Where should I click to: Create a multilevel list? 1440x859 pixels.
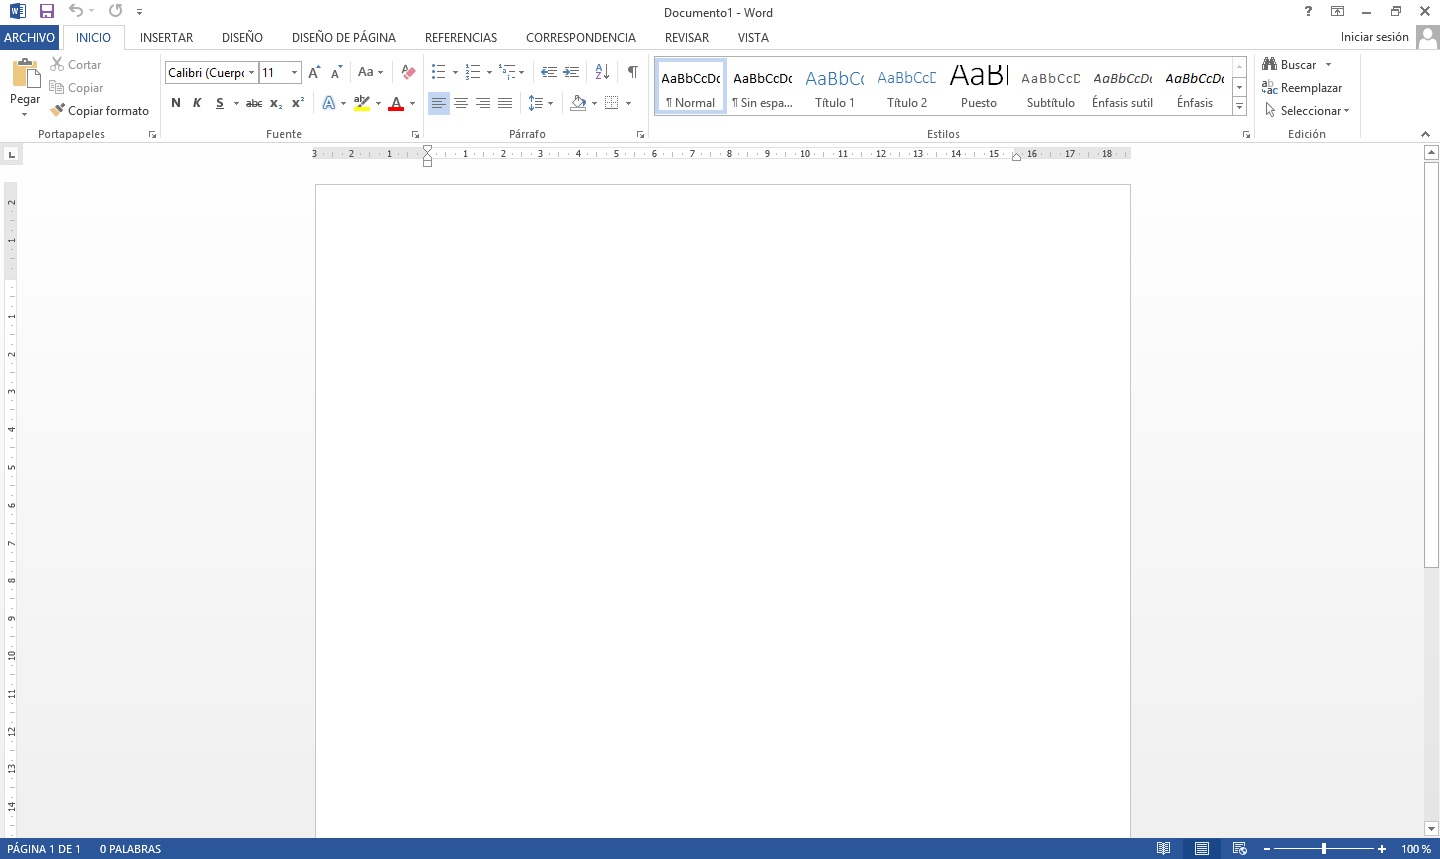[507, 72]
